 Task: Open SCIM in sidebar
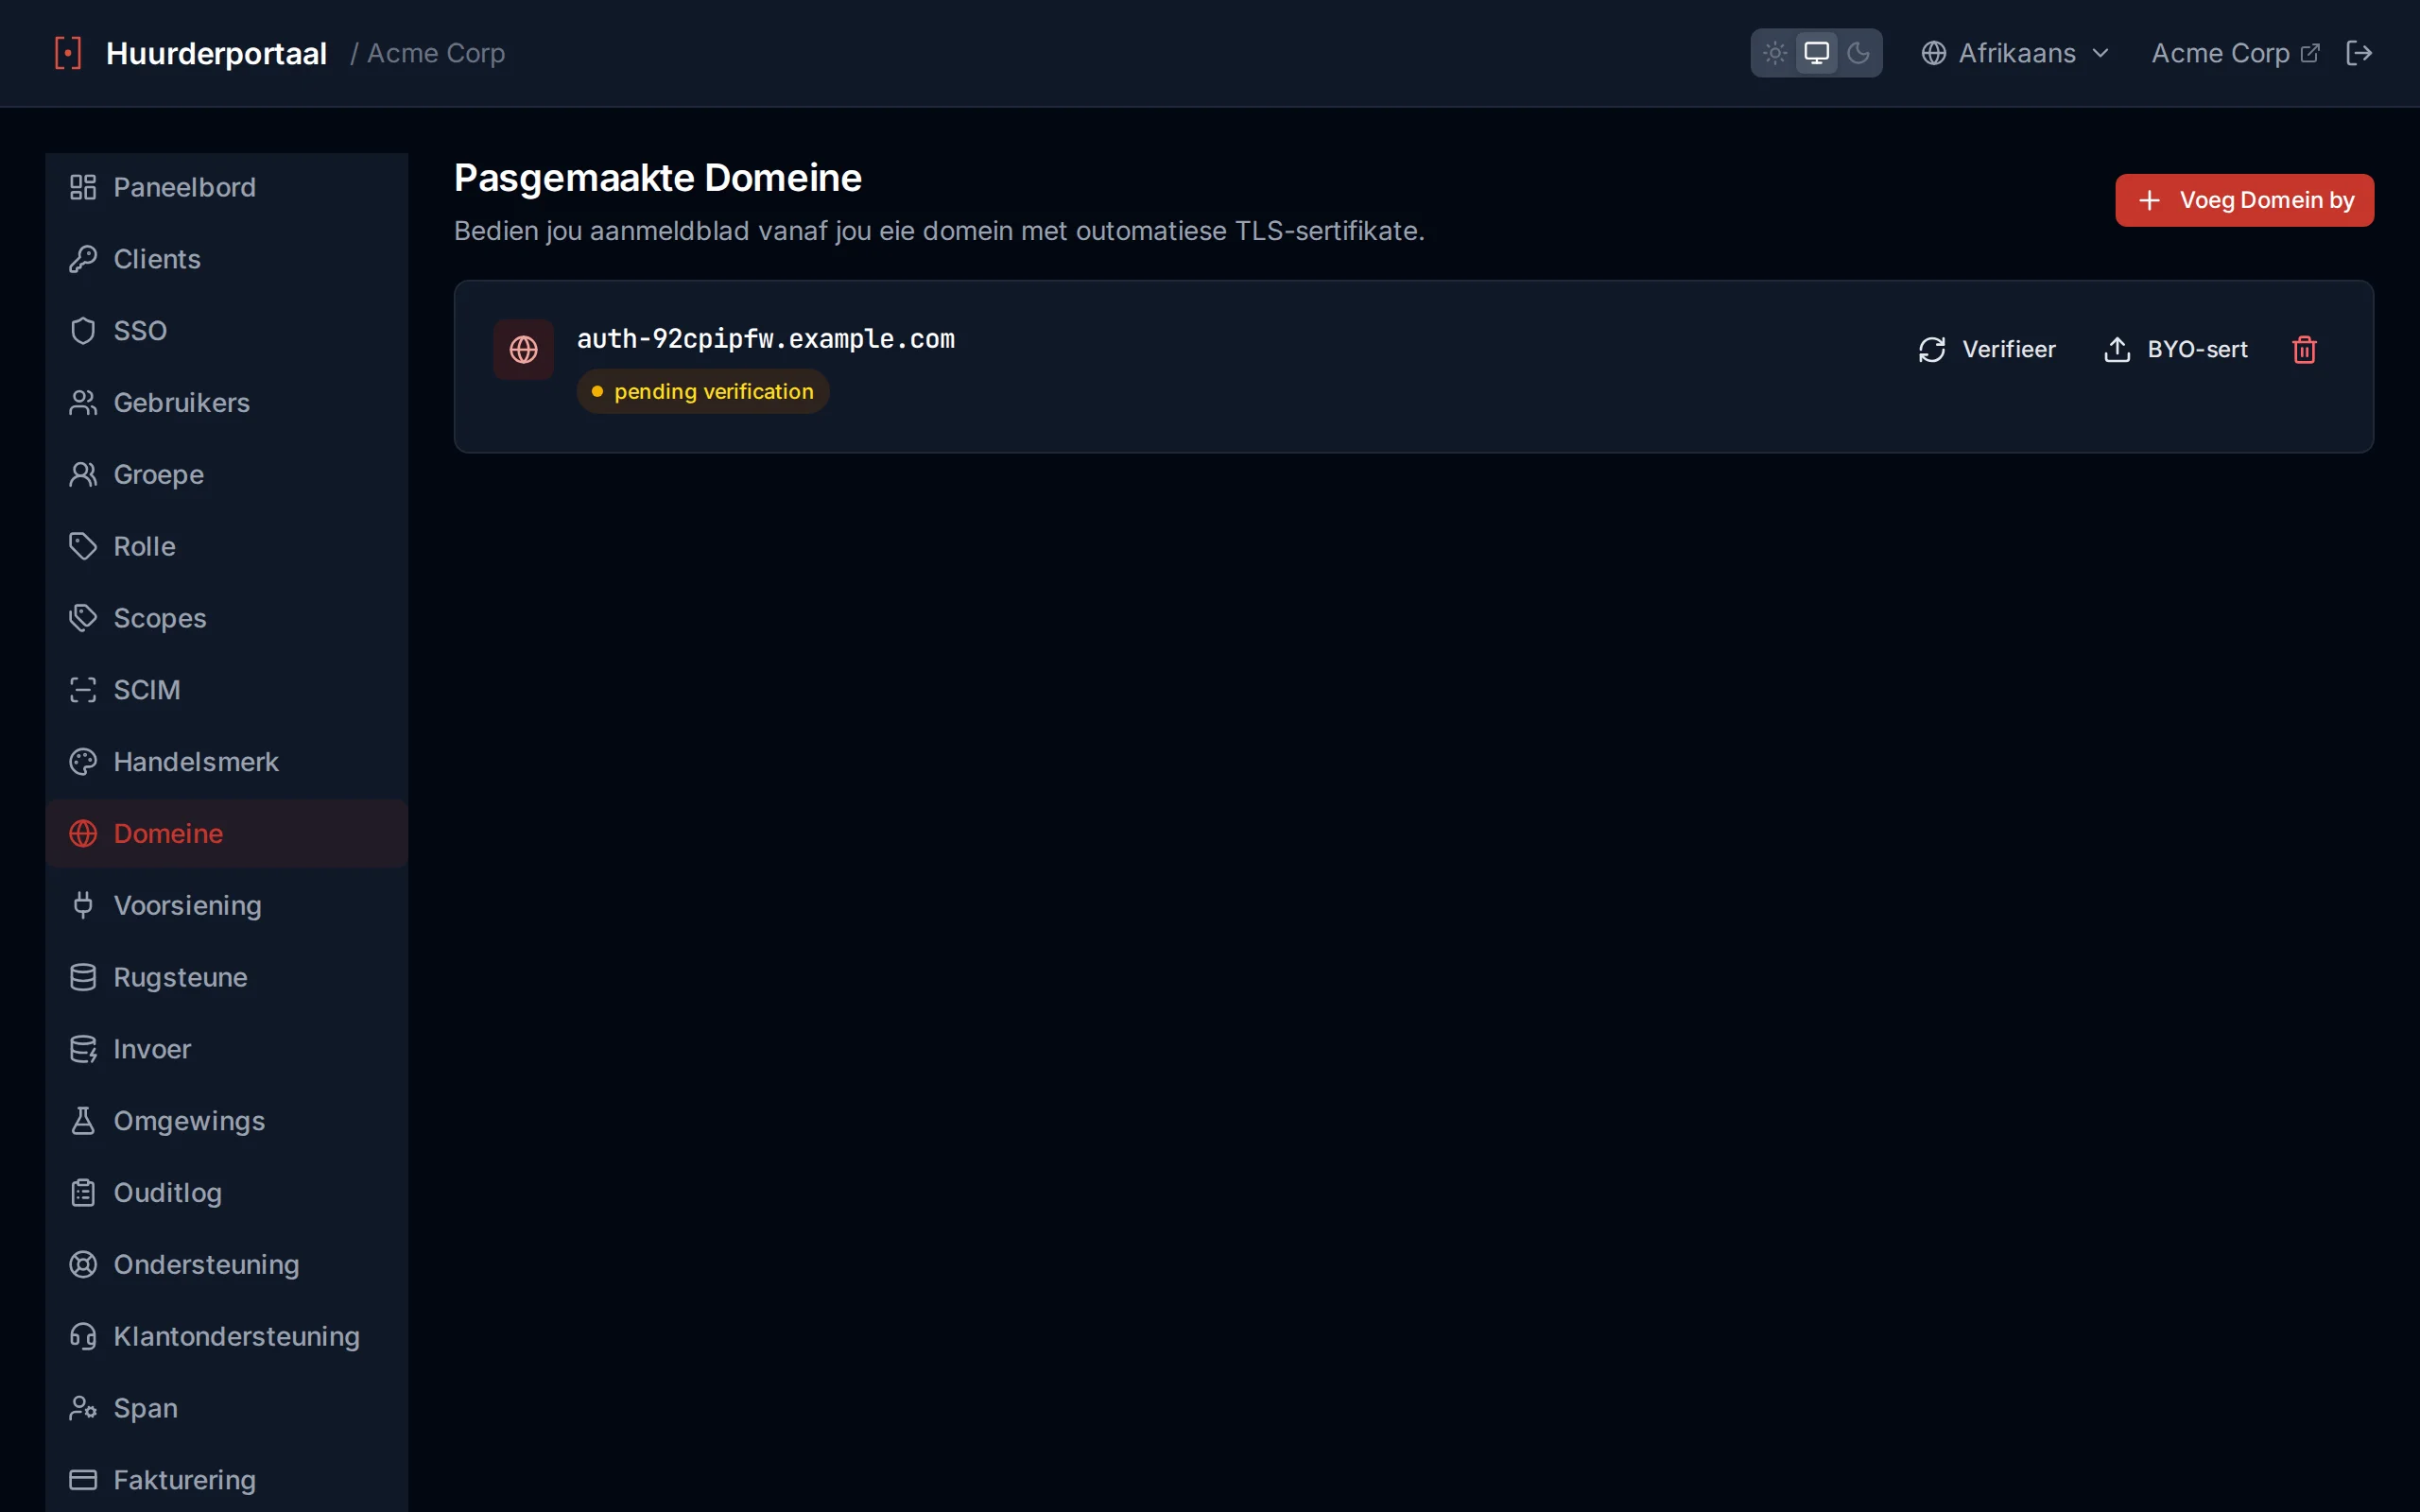click(226, 690)
